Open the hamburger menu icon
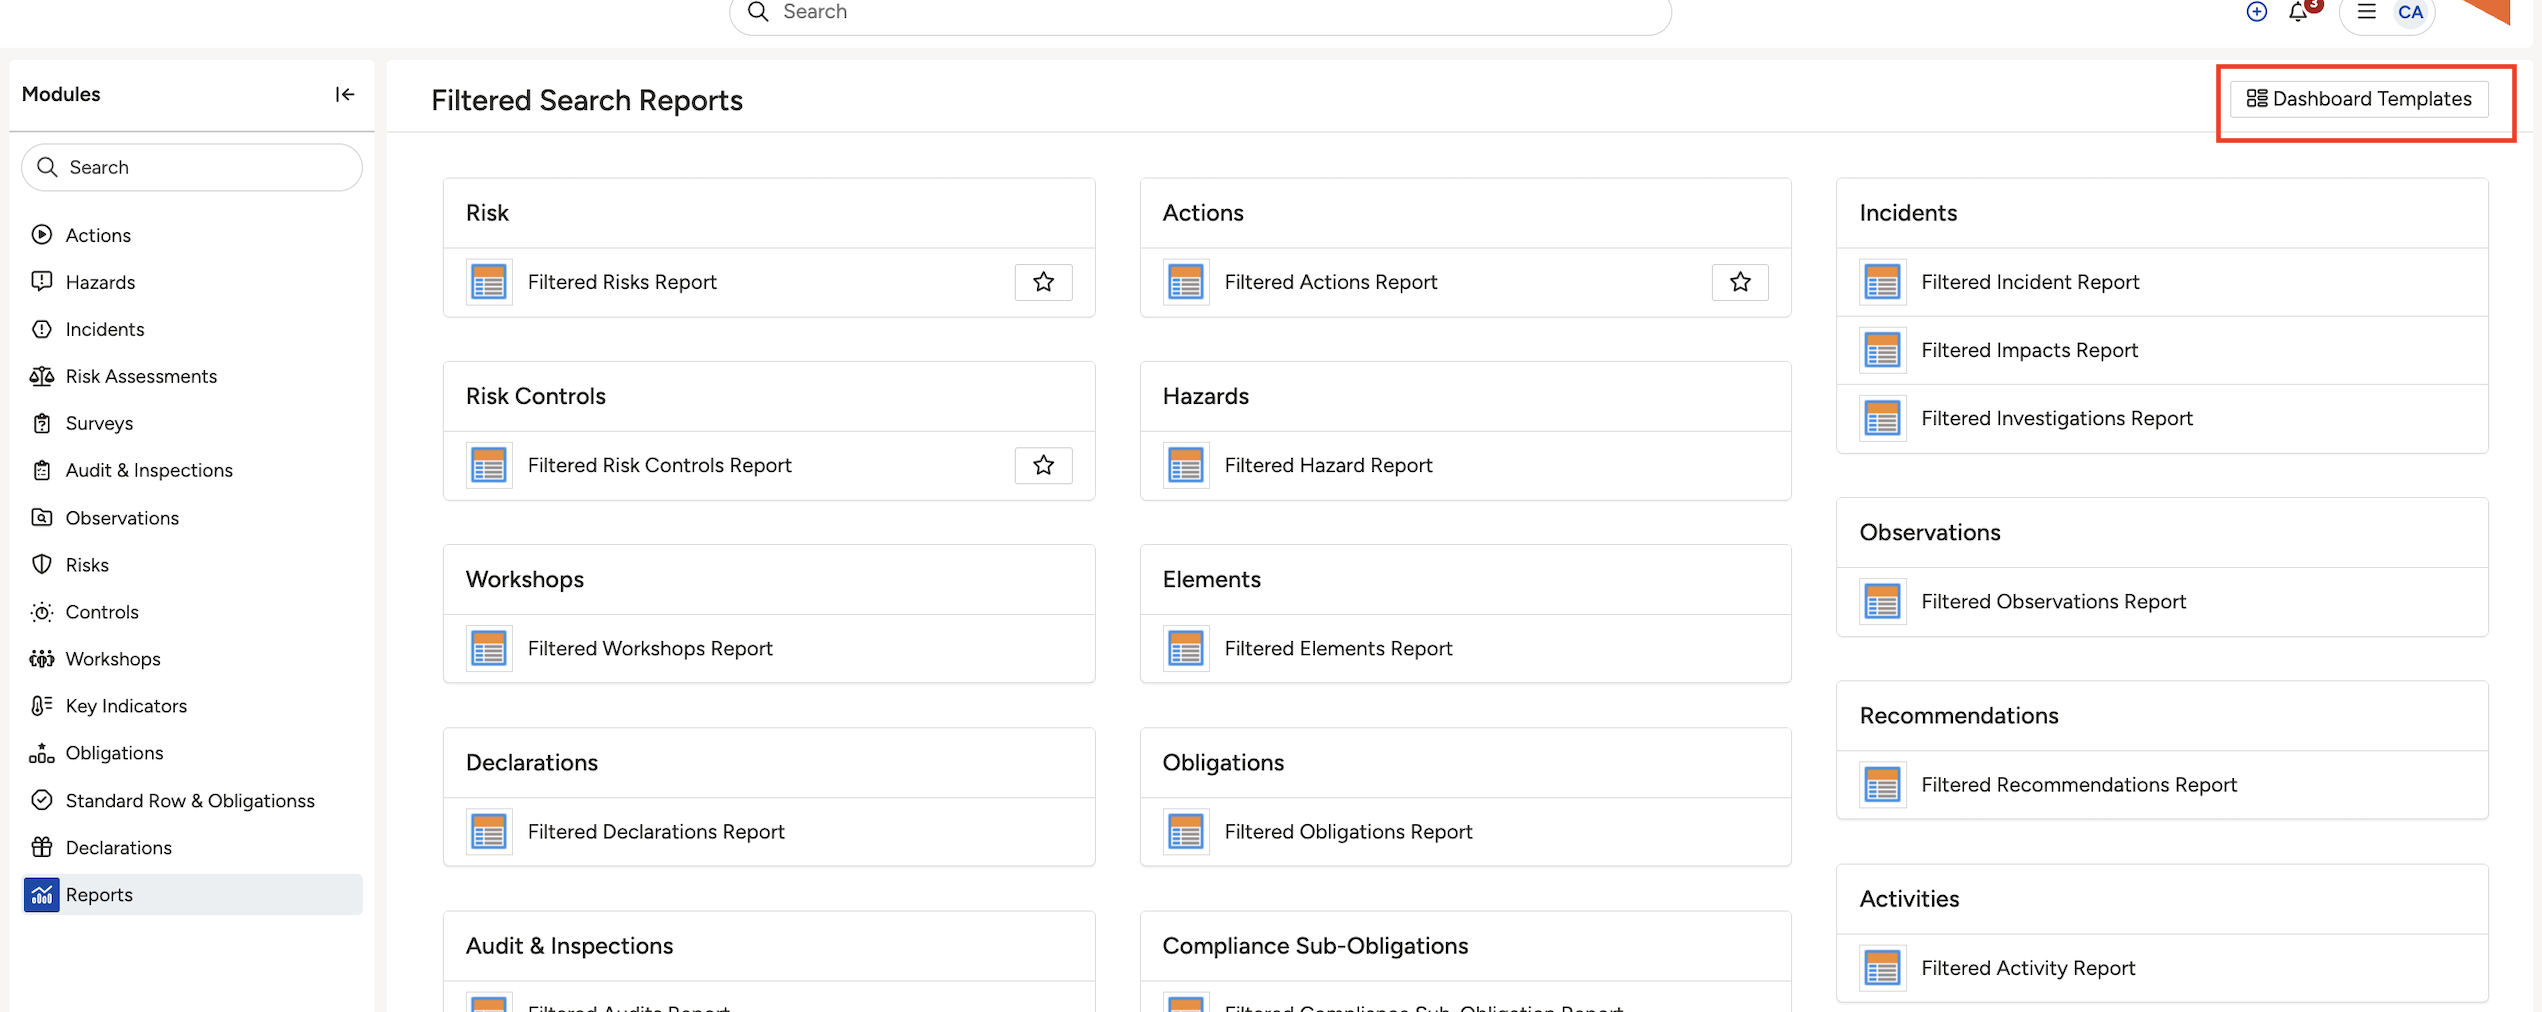Image resolution: width=2542 pixels, height=1012 pixels. 2367,12
